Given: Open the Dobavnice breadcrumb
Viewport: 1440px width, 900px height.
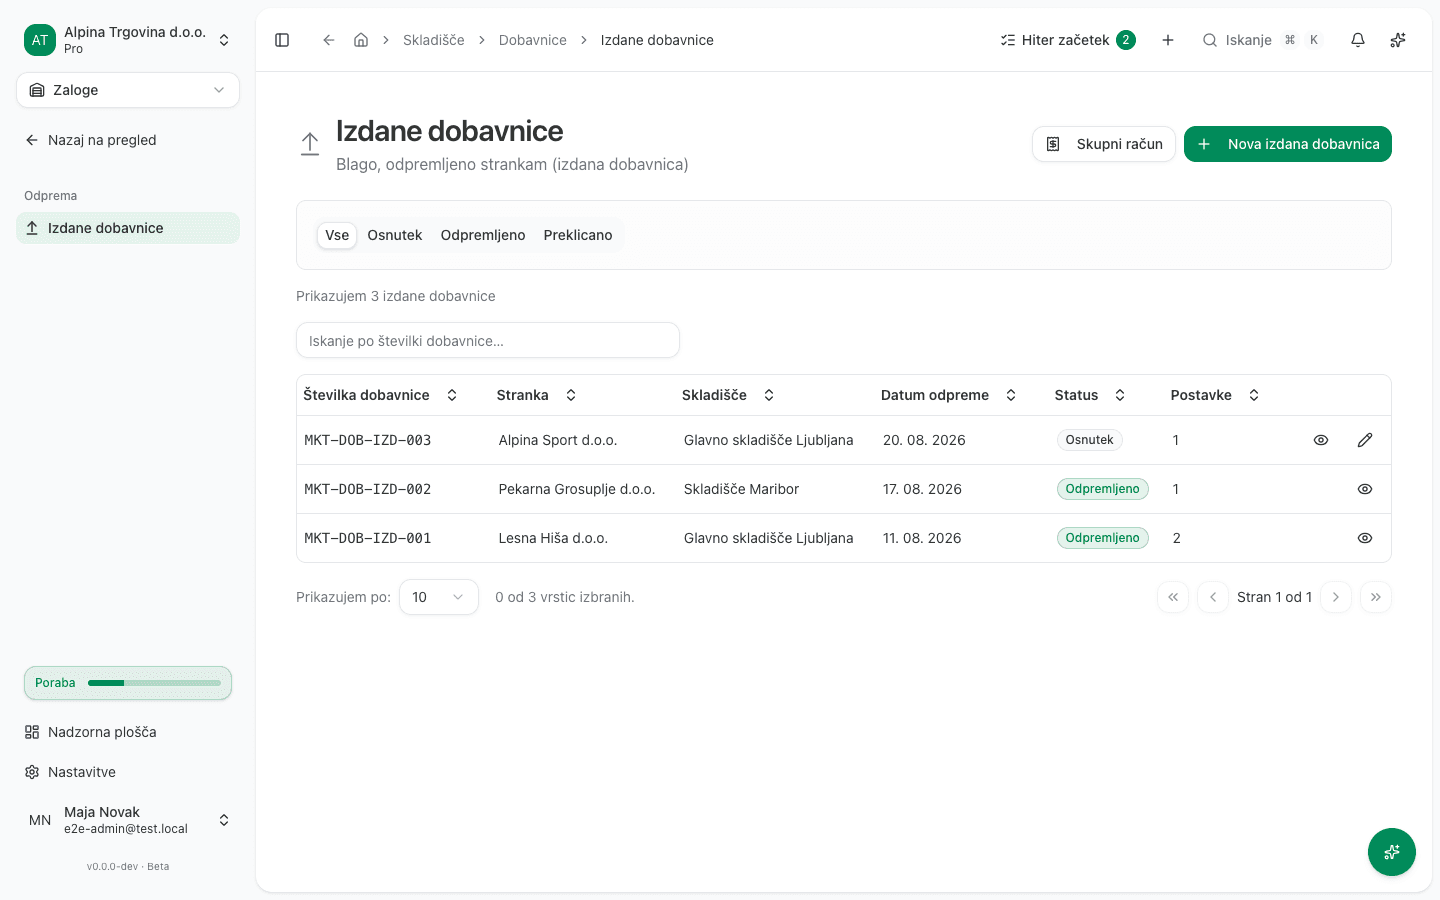Looking at the screenshot, I should point(533,40).
